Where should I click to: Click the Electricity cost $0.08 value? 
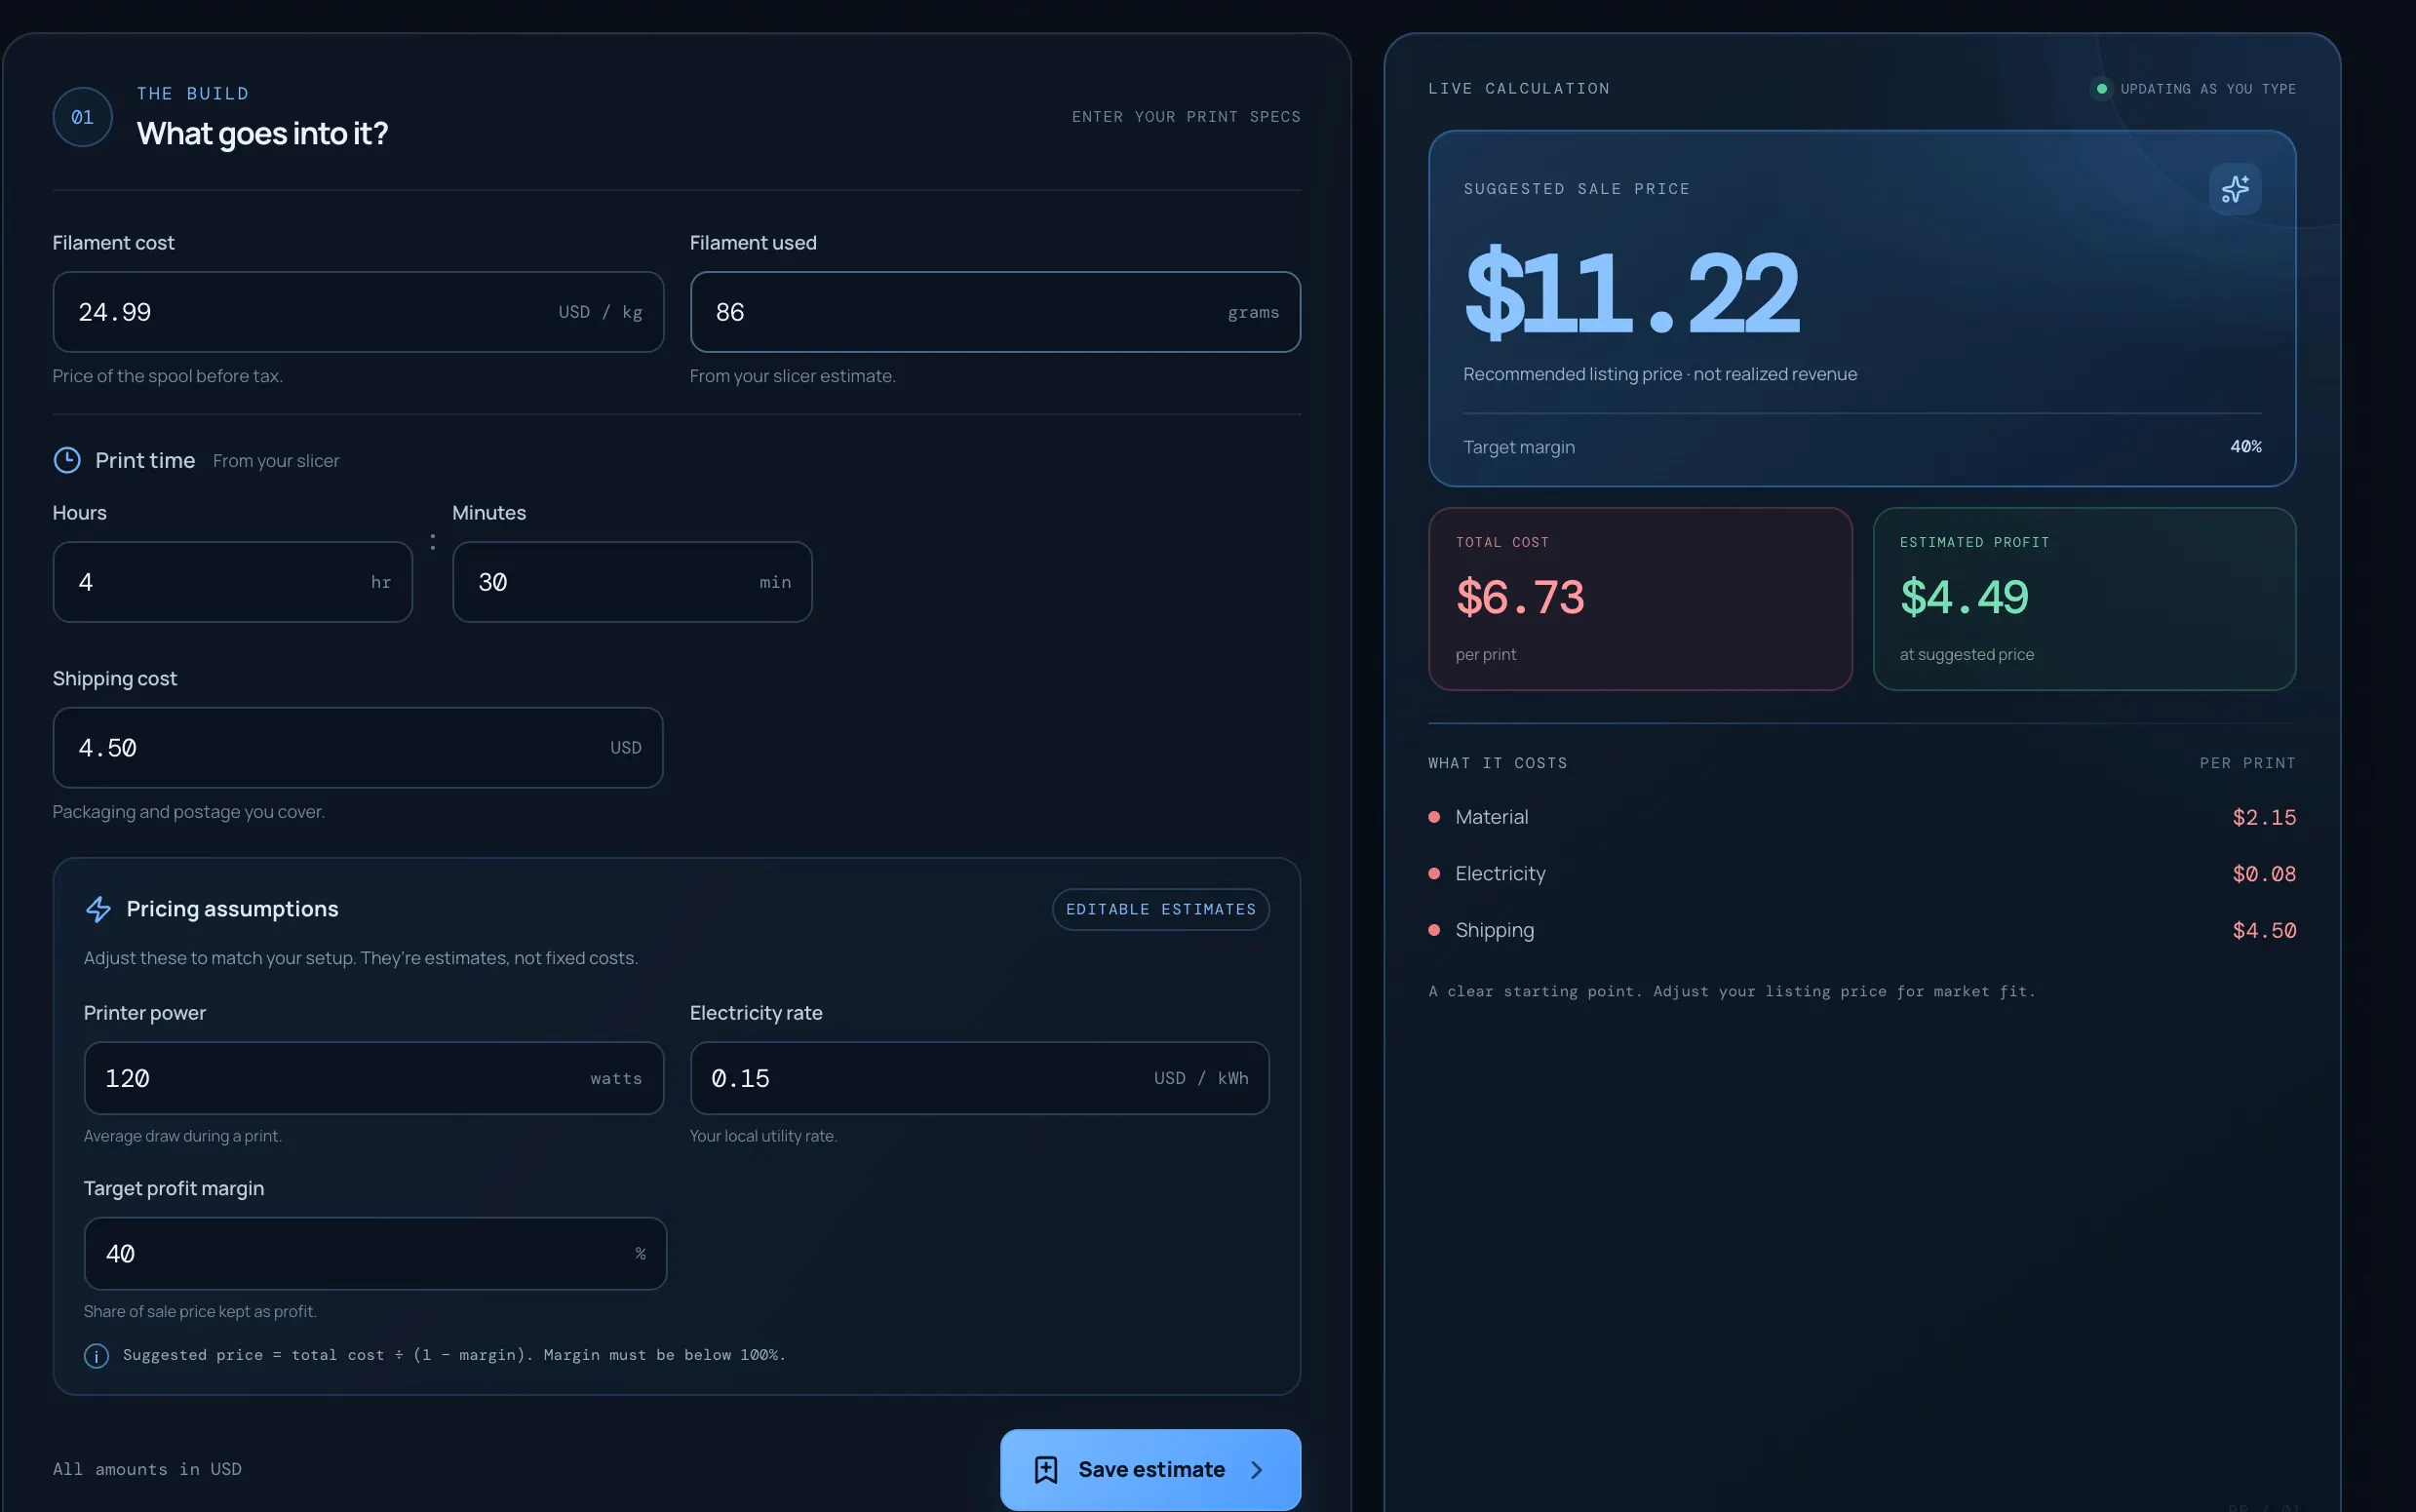[x=2264, y=873]
